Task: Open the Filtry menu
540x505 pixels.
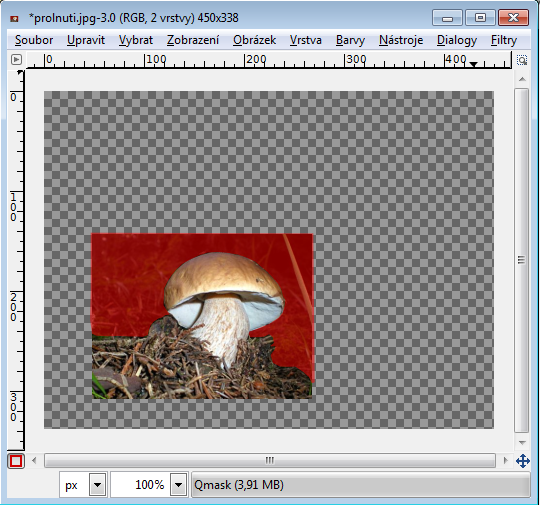Action: pyautogui.click(x=504, y=40)
